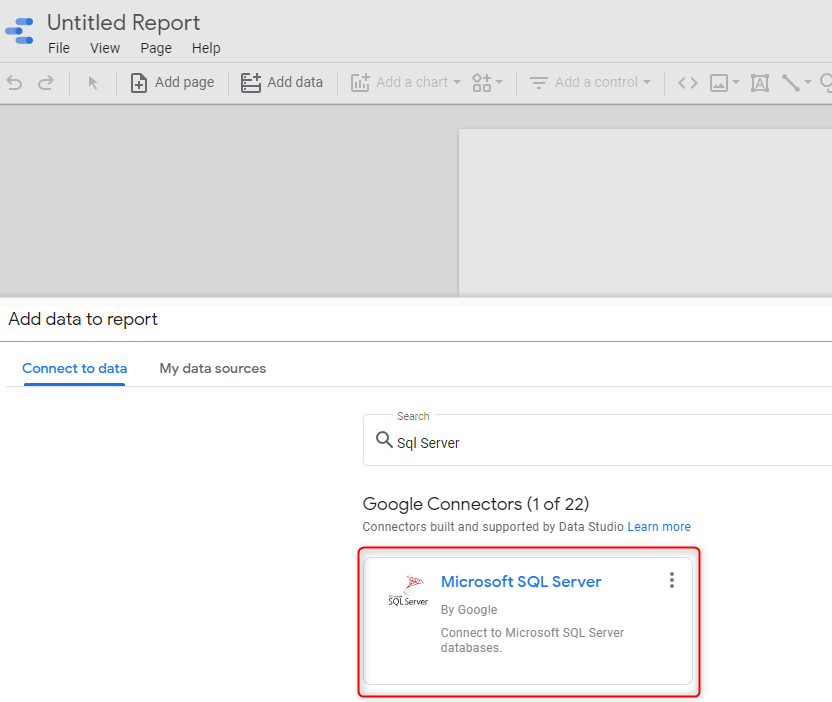Click the redo arrow icon
This screenshot has width=832, height=702.
[46, 83]
